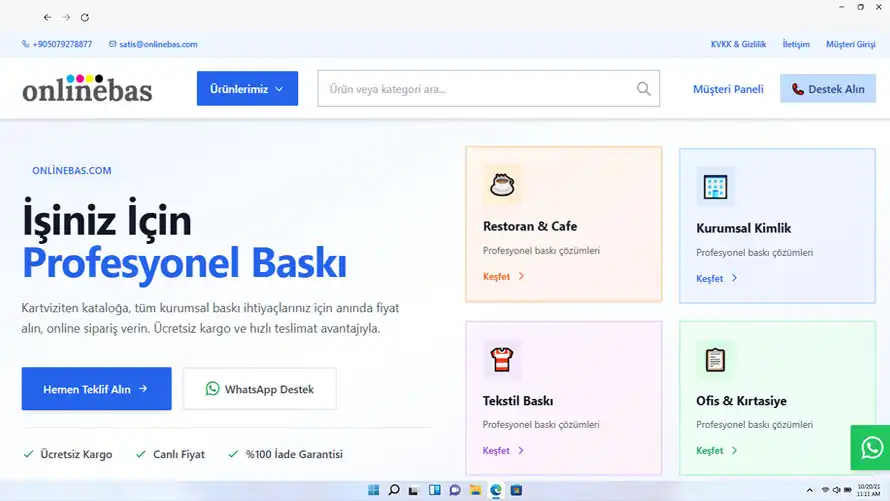Select Ofis & Kırtasiye card title

point(741,401)
